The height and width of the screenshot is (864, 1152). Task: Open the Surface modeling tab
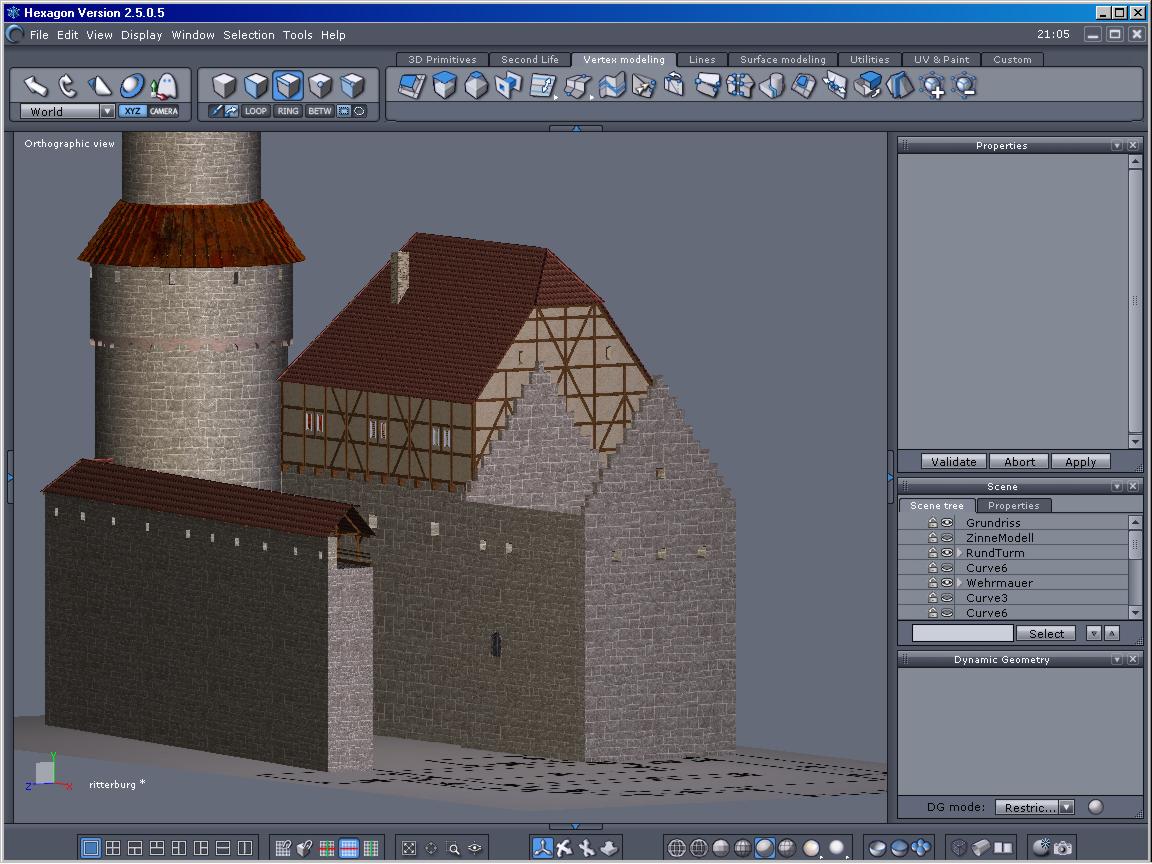(x=782, y=60)
